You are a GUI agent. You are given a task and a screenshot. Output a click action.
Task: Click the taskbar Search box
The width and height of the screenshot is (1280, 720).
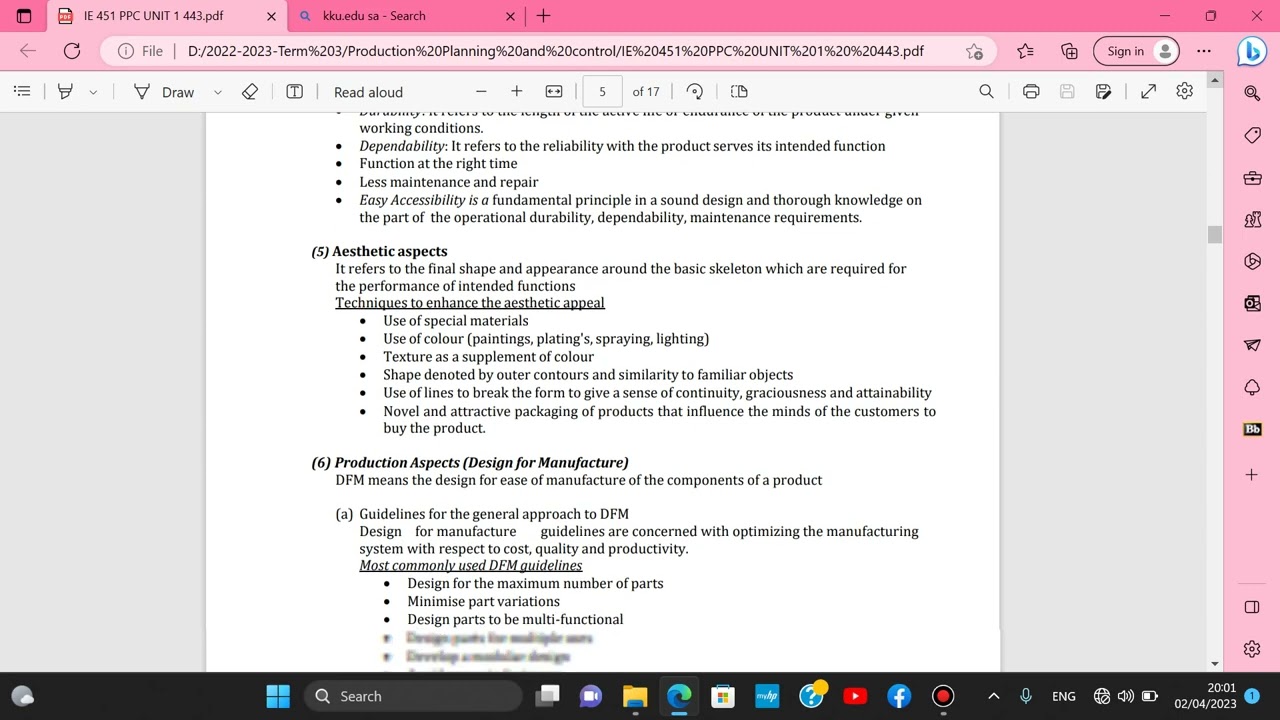(x=413, y=696)
